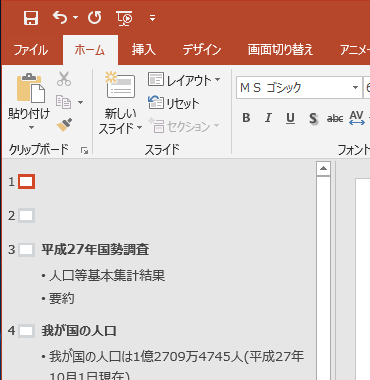Click the Copy icon
This screenshot has height=380, width=370.
pyautogui.click(x=63, y=102)
